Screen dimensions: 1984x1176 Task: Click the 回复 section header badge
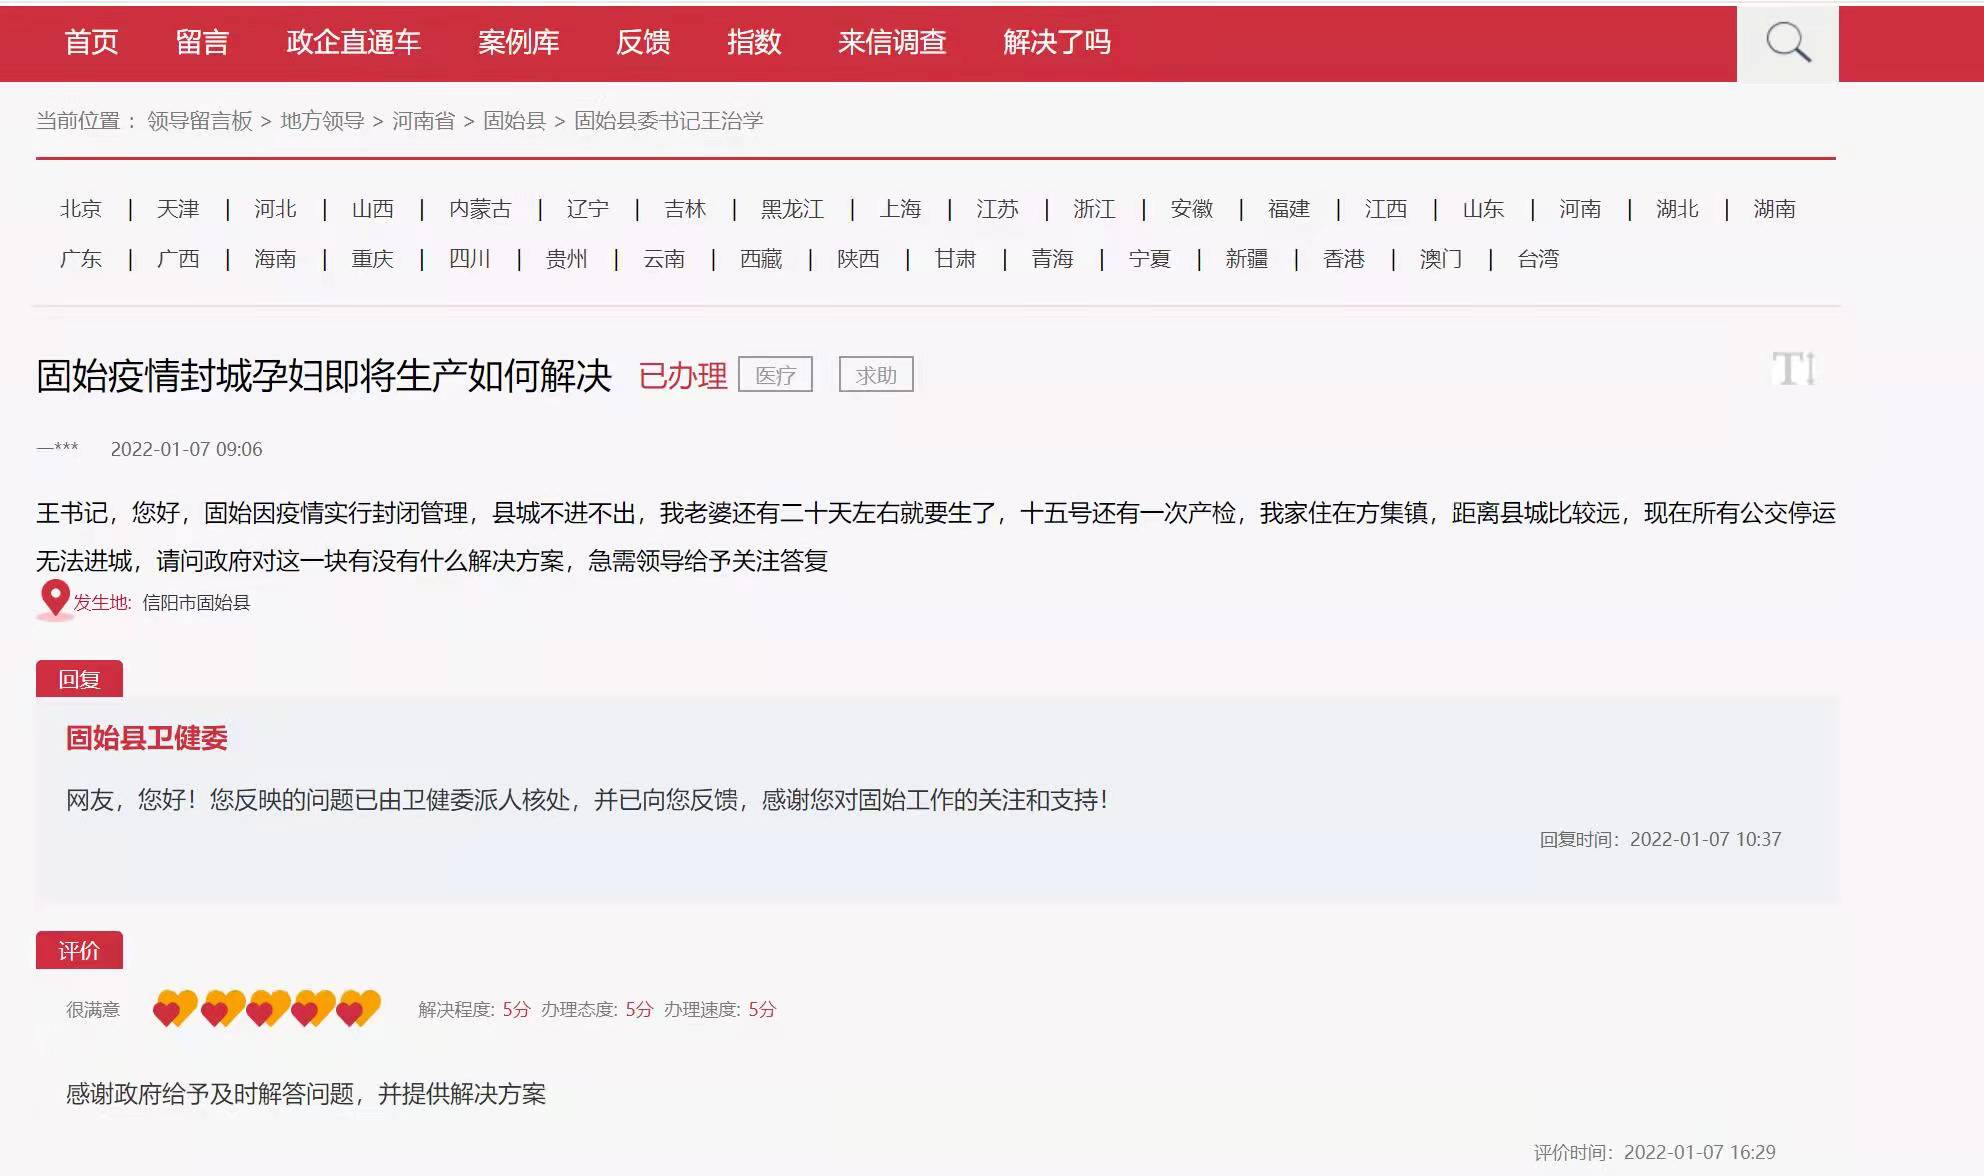79,678
